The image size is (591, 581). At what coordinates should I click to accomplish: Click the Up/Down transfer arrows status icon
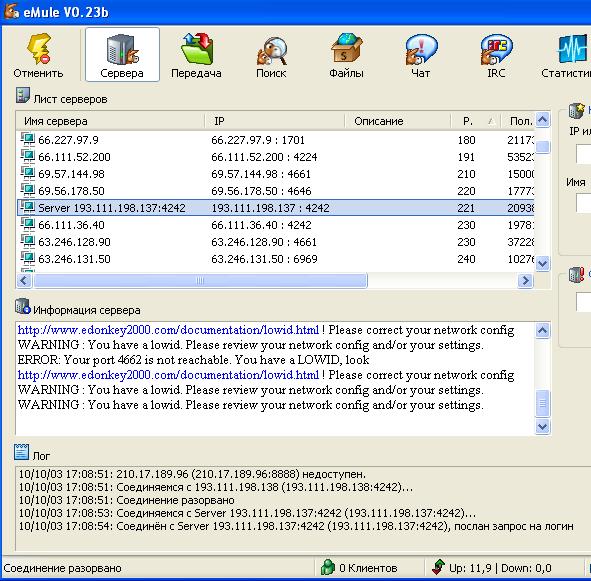438,567
